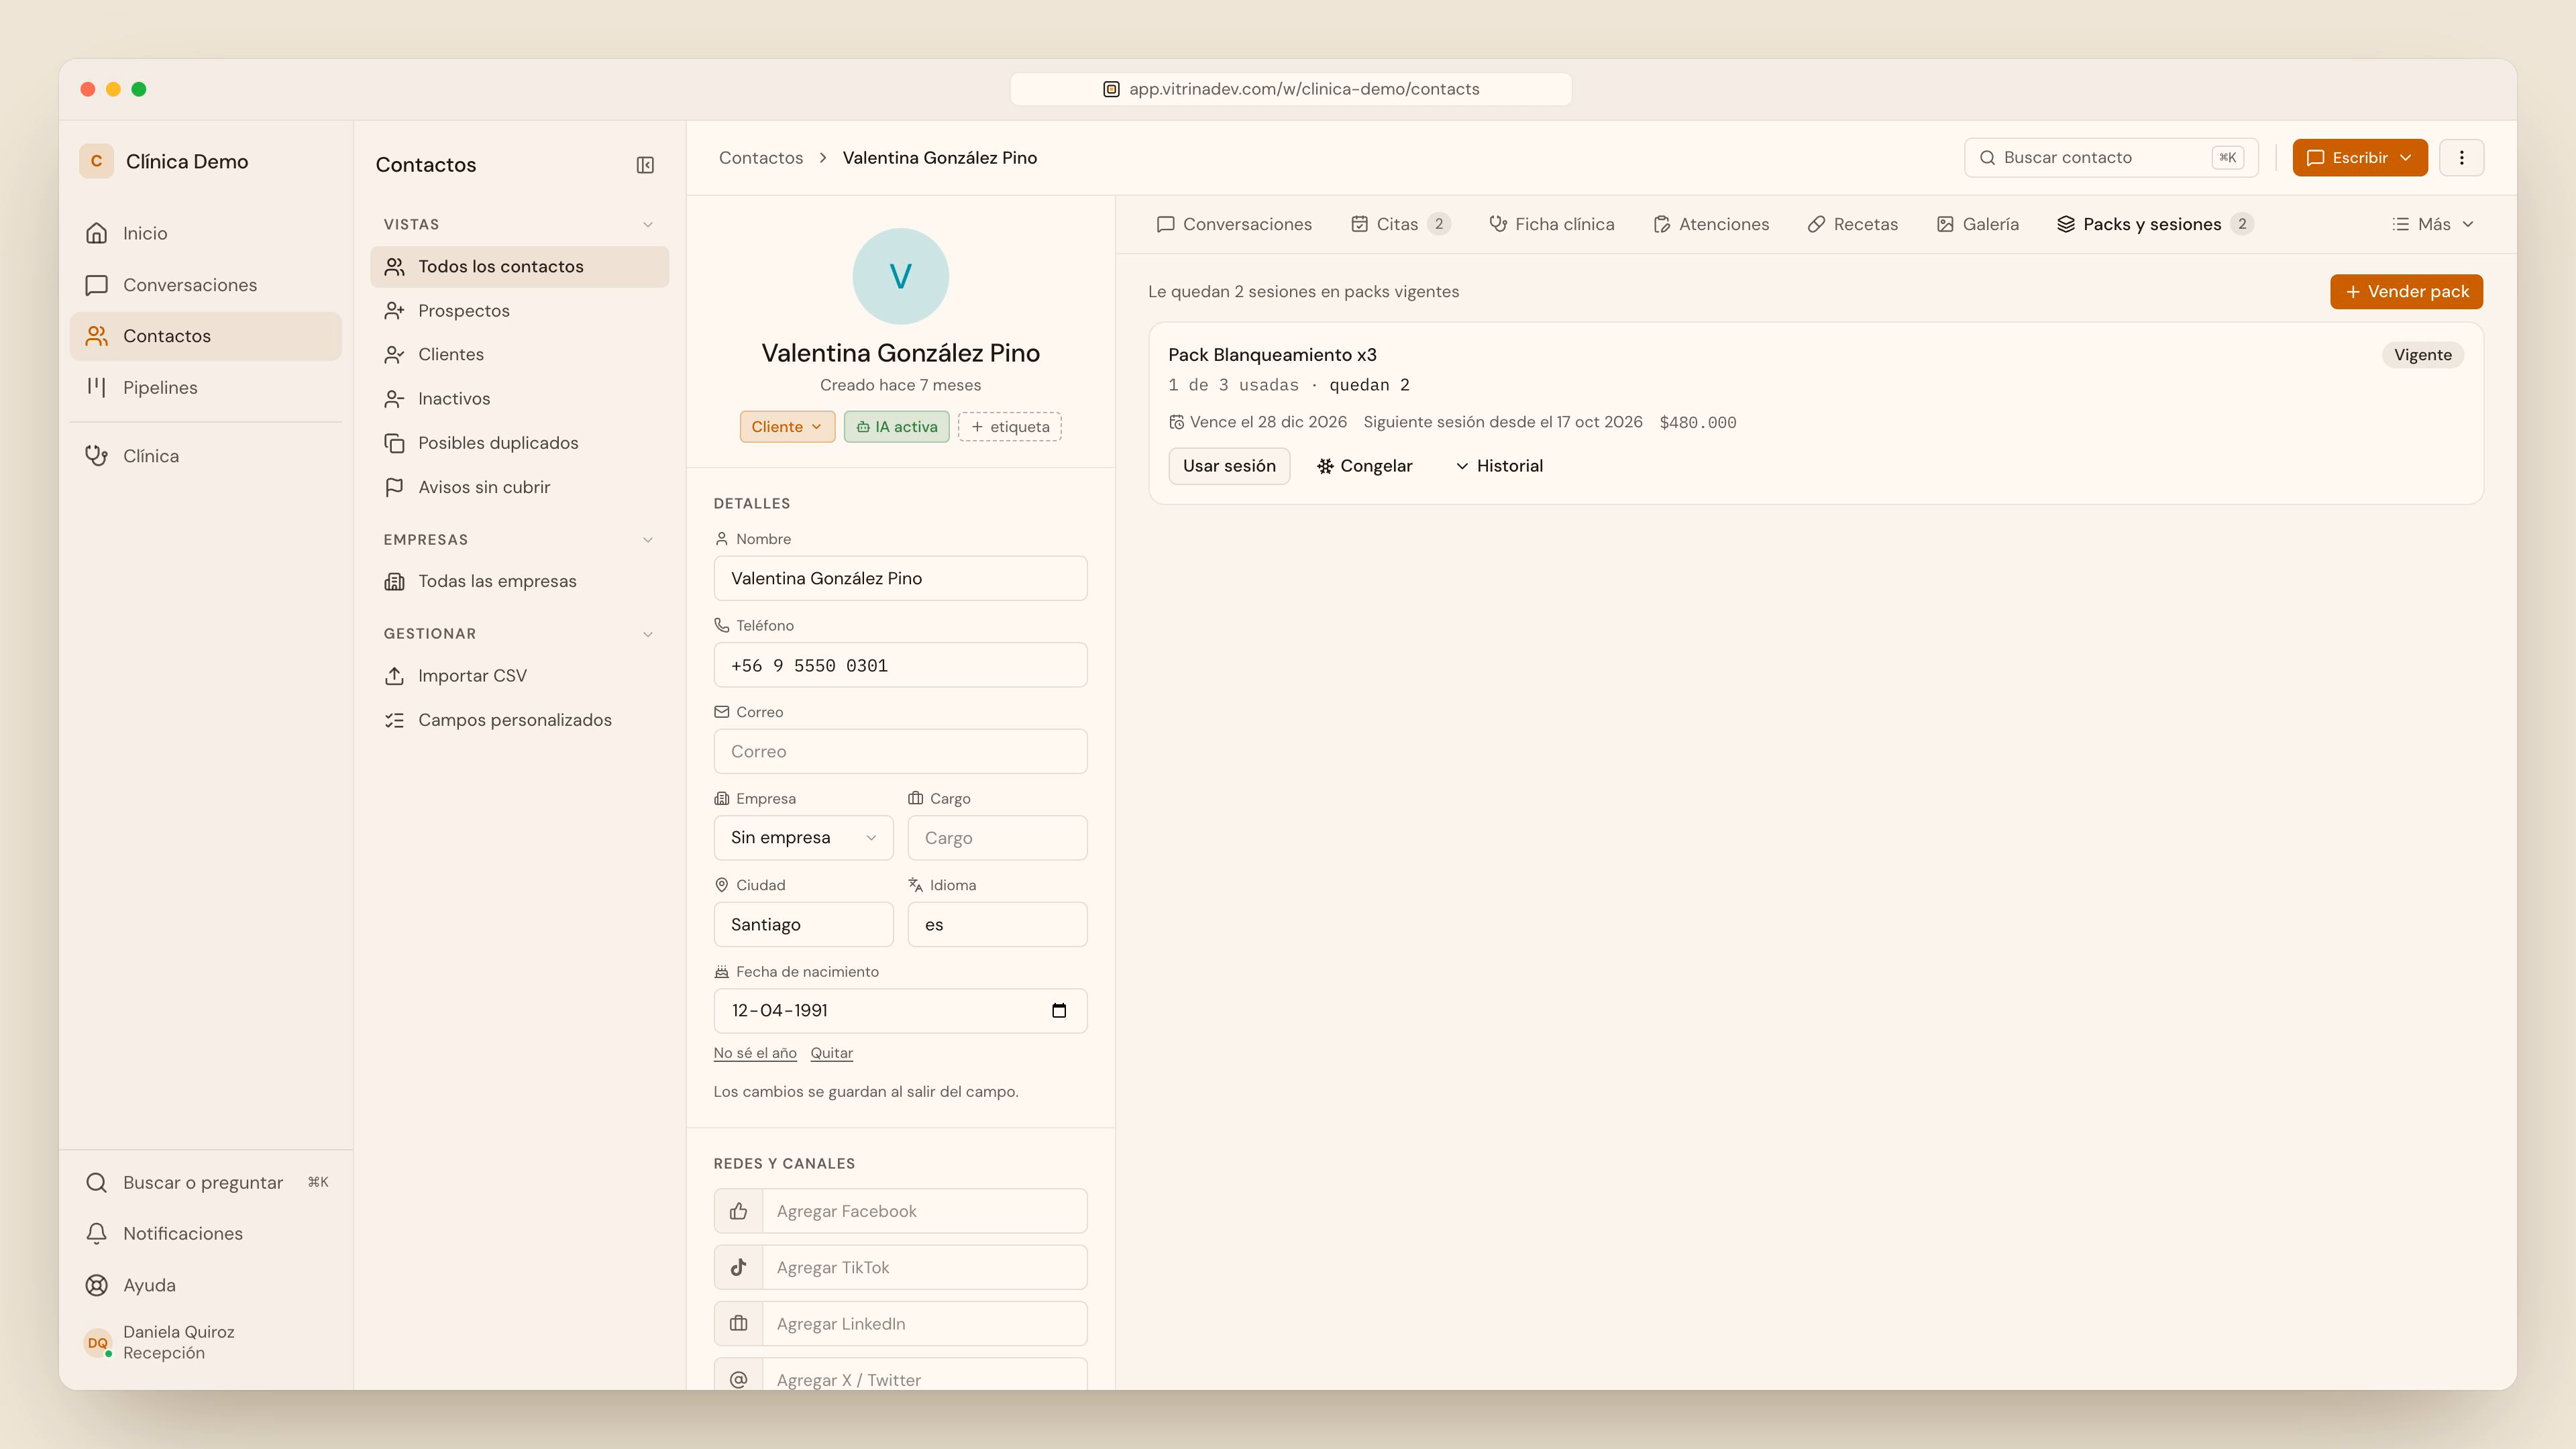Open Importar CSV
Viewport: 2576px width, 1449px height.
coord(519,676)
